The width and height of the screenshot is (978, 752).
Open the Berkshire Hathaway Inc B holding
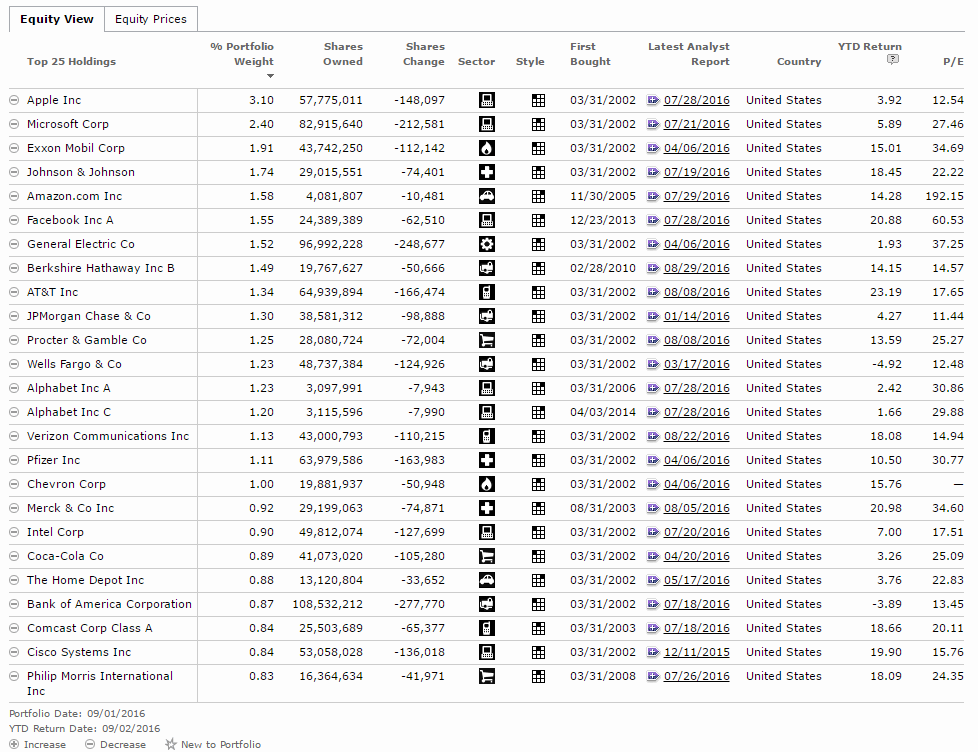[x=100, y=268]
